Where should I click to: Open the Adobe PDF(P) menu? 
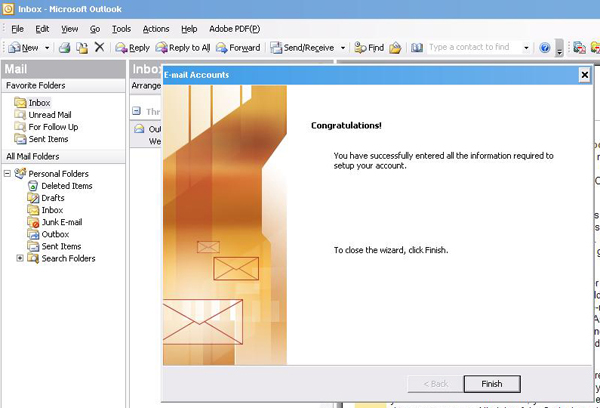[235, 29]
